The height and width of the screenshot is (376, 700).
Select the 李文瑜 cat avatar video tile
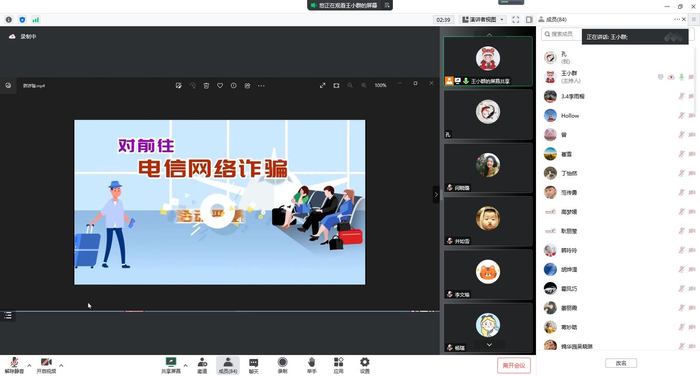488,274
